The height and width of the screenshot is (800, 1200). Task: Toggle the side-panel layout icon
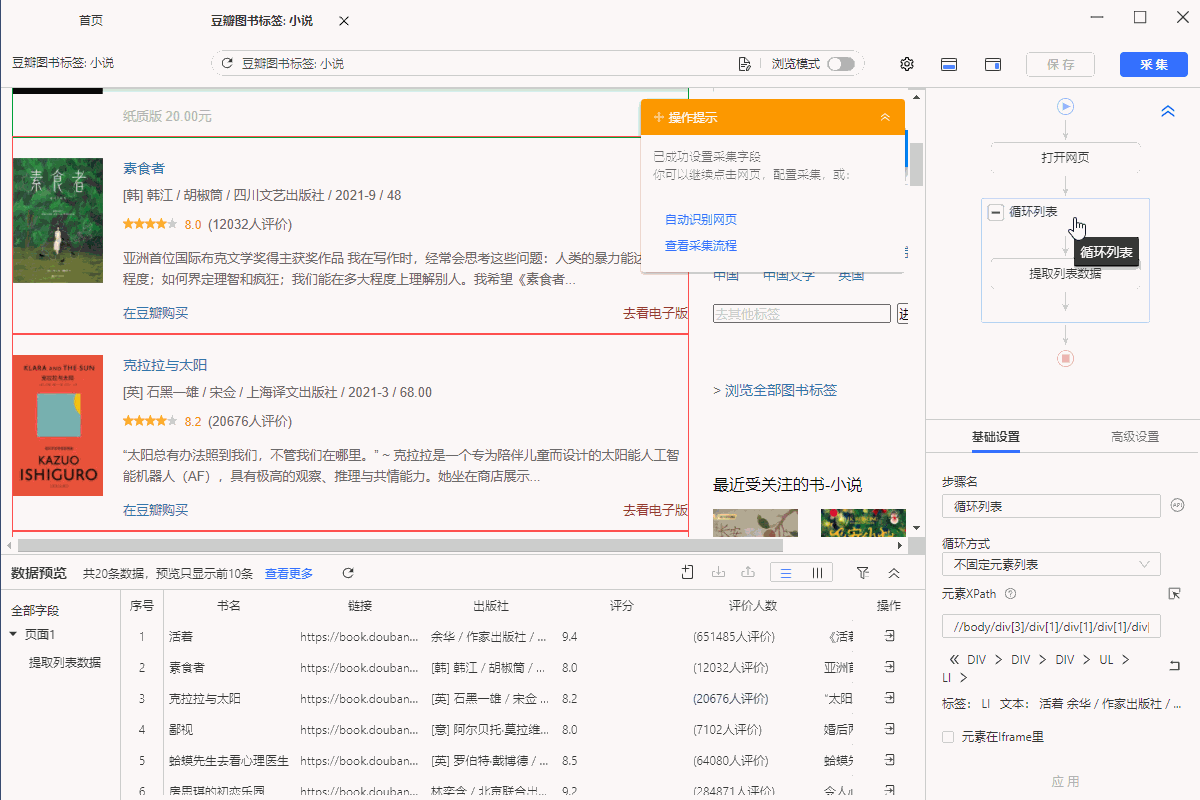point(993,64)
